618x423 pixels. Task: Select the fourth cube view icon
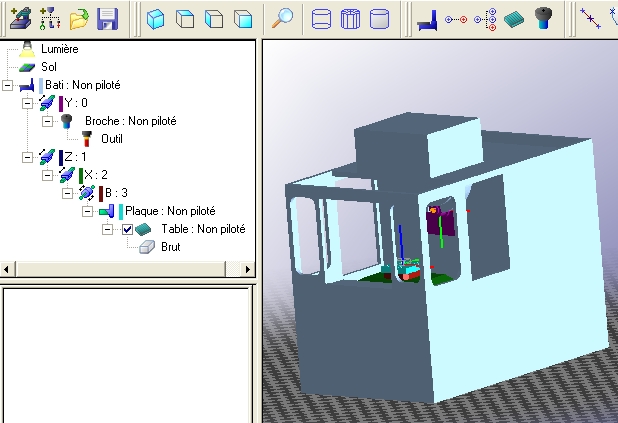[x=243, y=19]
